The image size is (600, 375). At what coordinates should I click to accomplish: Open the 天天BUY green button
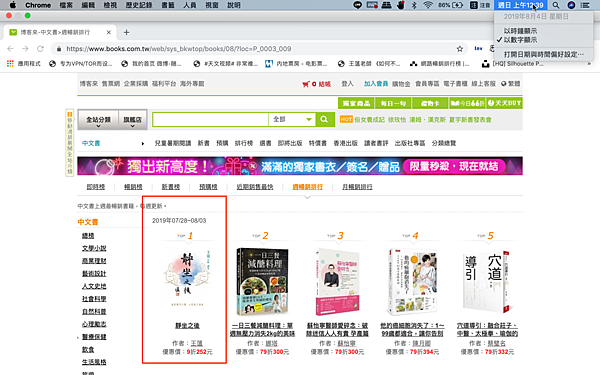504,103
